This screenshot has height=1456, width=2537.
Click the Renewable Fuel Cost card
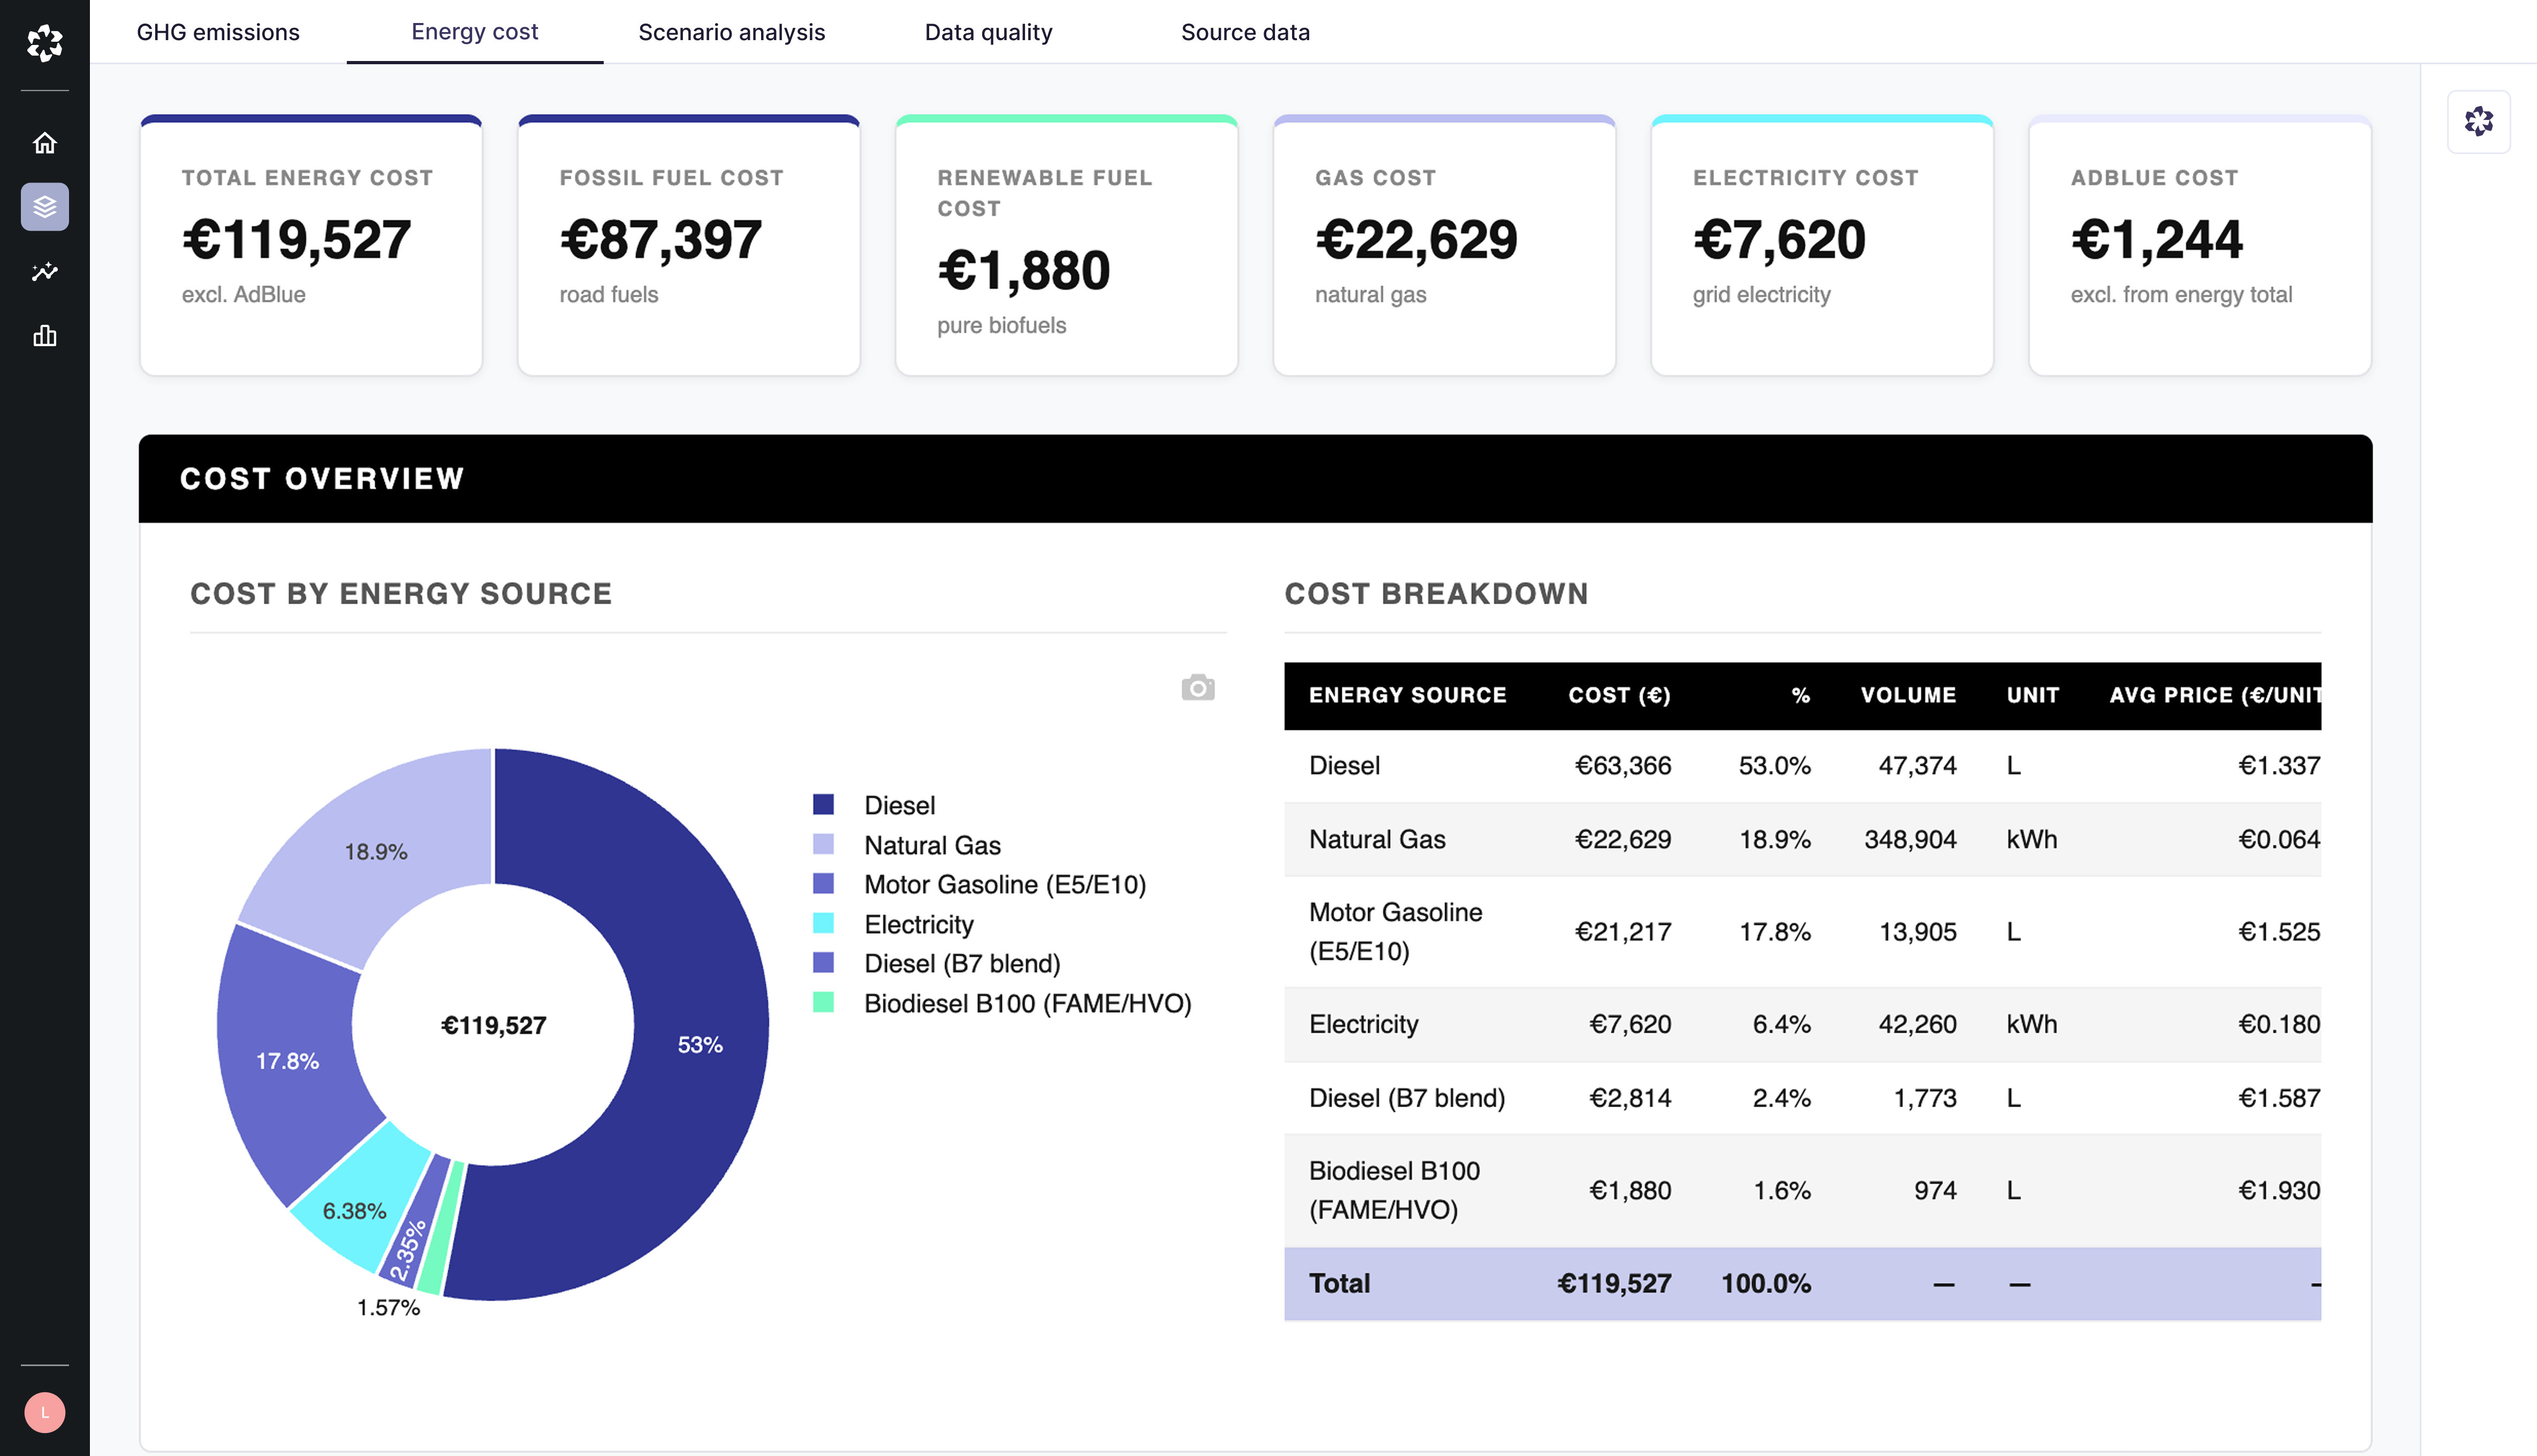pyautogui.click(x=1067, y=246)
